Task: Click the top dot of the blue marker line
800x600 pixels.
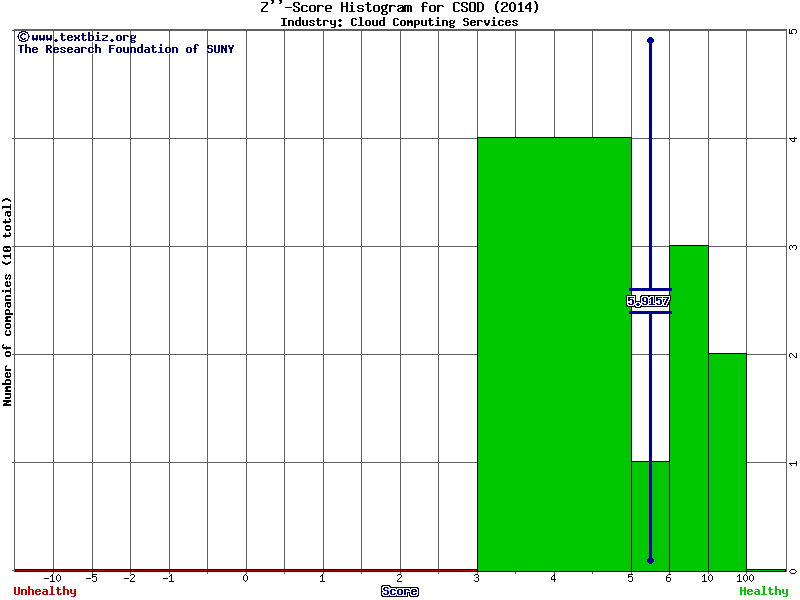Action: click(x=651, y=40)
